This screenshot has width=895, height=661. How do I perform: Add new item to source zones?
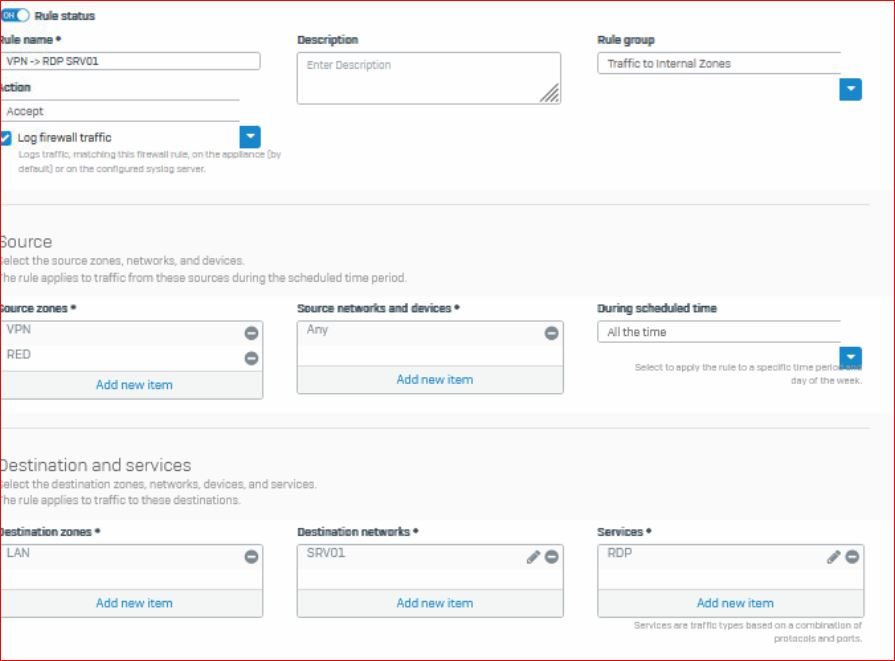coord(134,385)
